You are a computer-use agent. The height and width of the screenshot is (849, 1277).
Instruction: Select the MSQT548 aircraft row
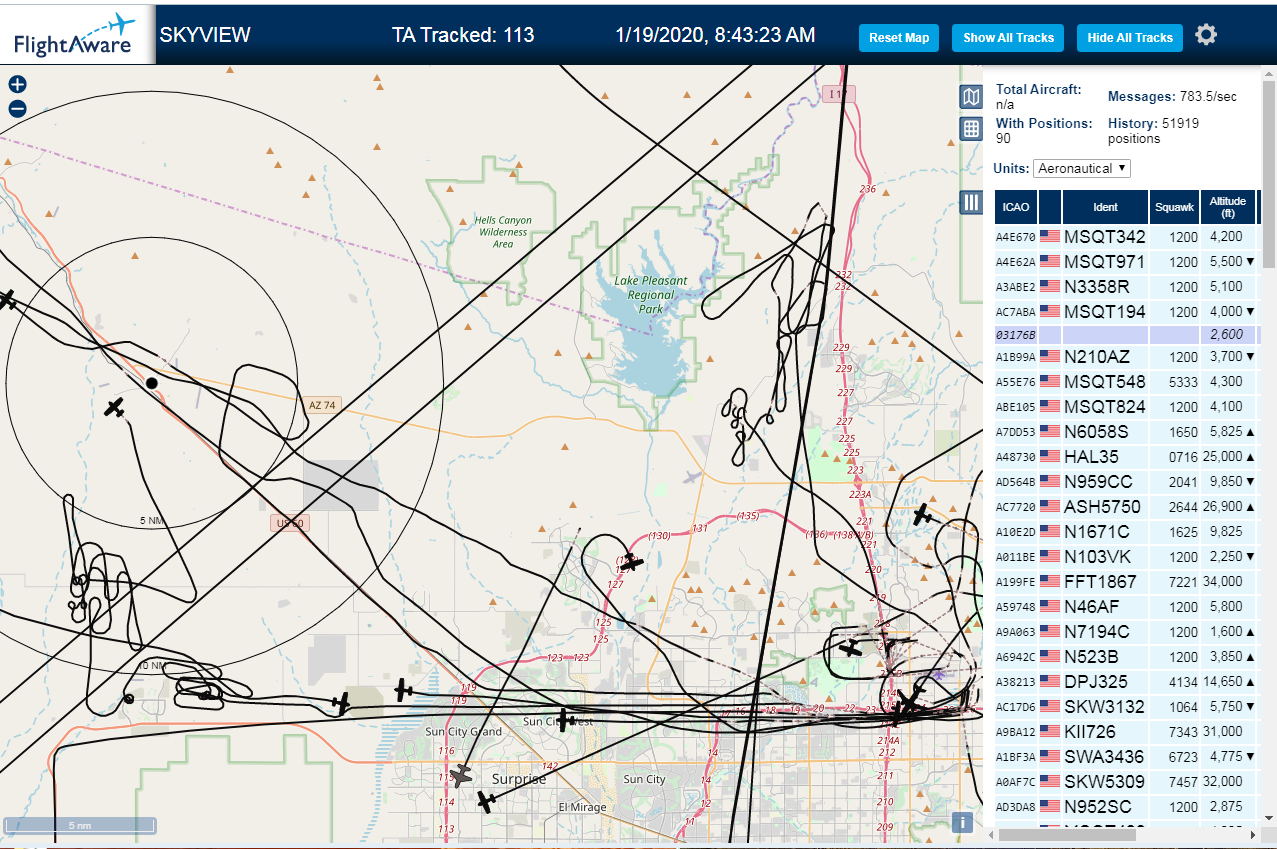1128,382
